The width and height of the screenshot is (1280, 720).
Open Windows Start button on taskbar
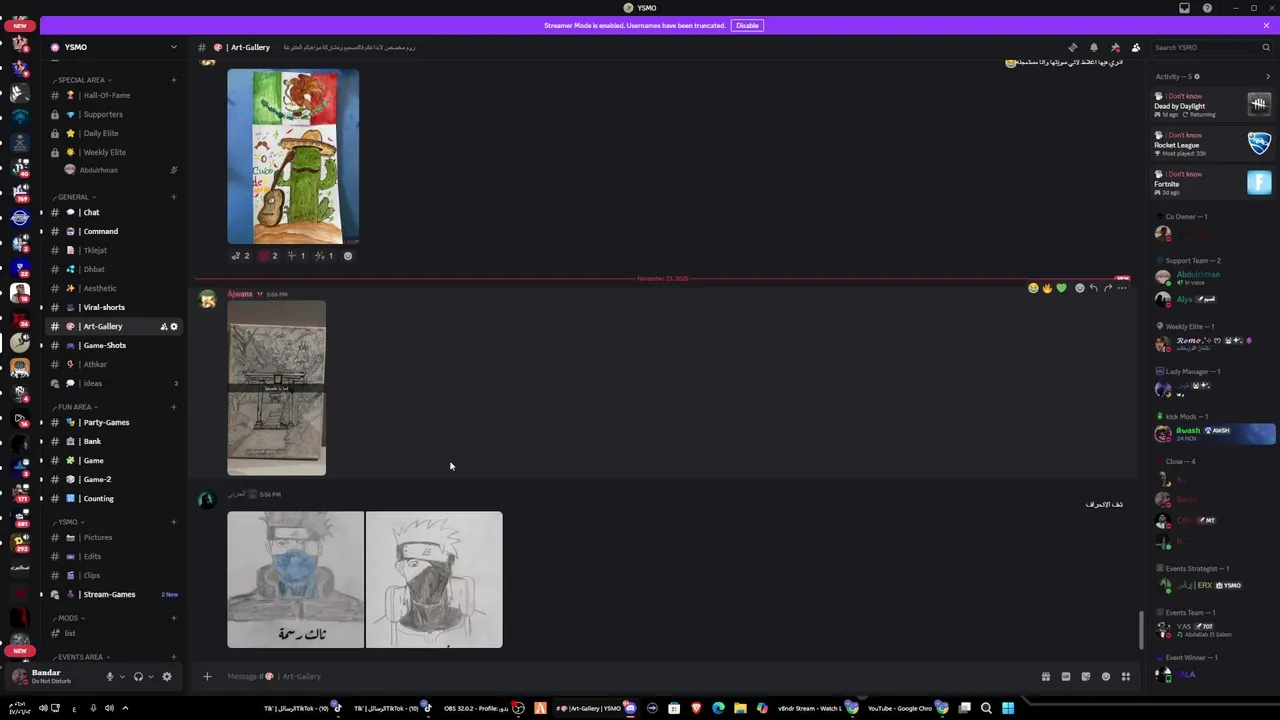click(1008, 708)
